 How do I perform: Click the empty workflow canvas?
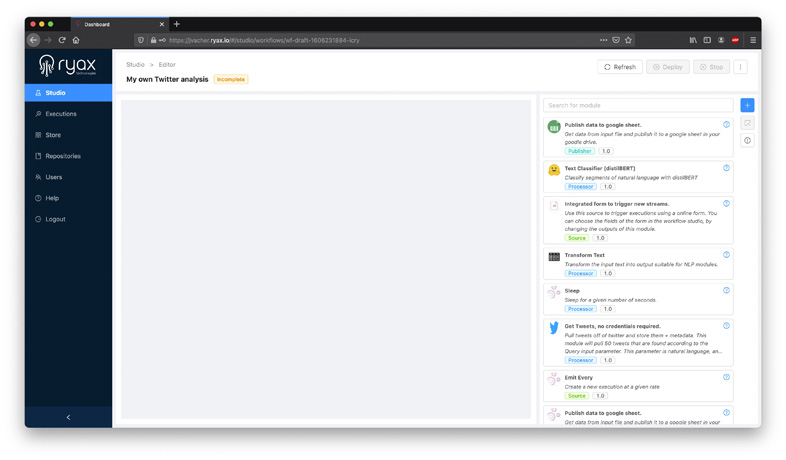pos(326,259)
